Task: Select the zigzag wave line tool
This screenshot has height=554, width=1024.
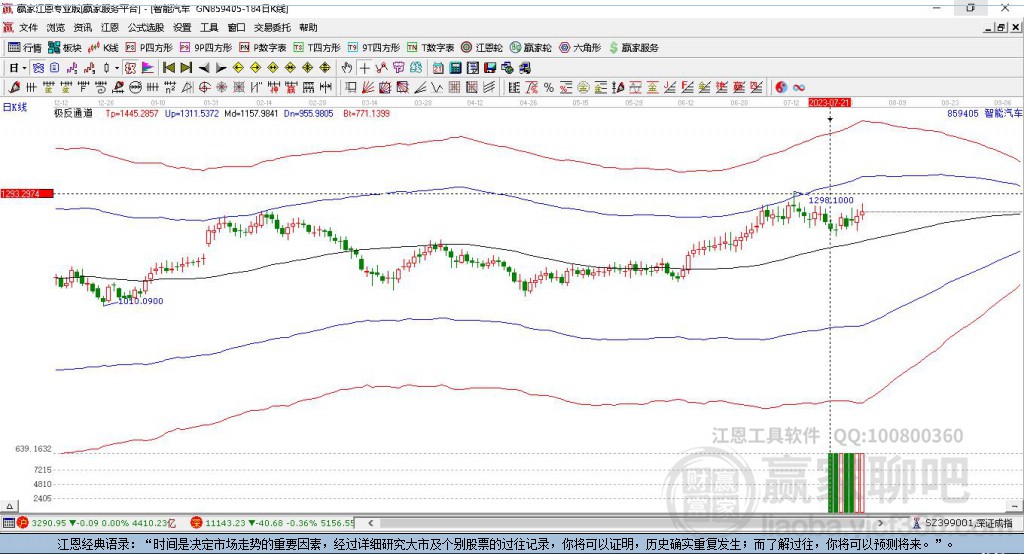Action: click(x=436, y=88)
